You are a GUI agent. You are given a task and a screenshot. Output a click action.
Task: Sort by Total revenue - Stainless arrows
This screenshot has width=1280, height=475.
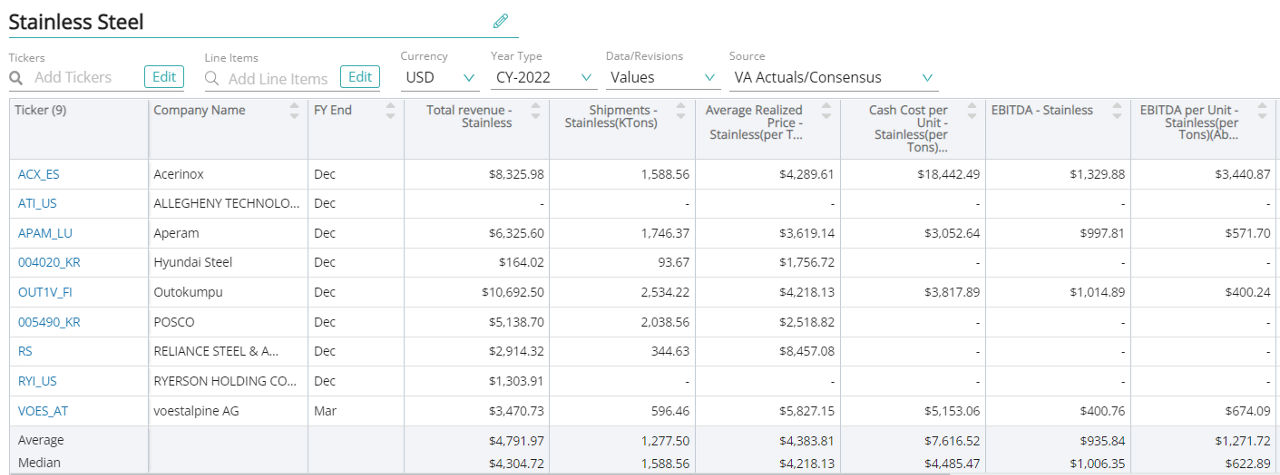click(536, 110)
